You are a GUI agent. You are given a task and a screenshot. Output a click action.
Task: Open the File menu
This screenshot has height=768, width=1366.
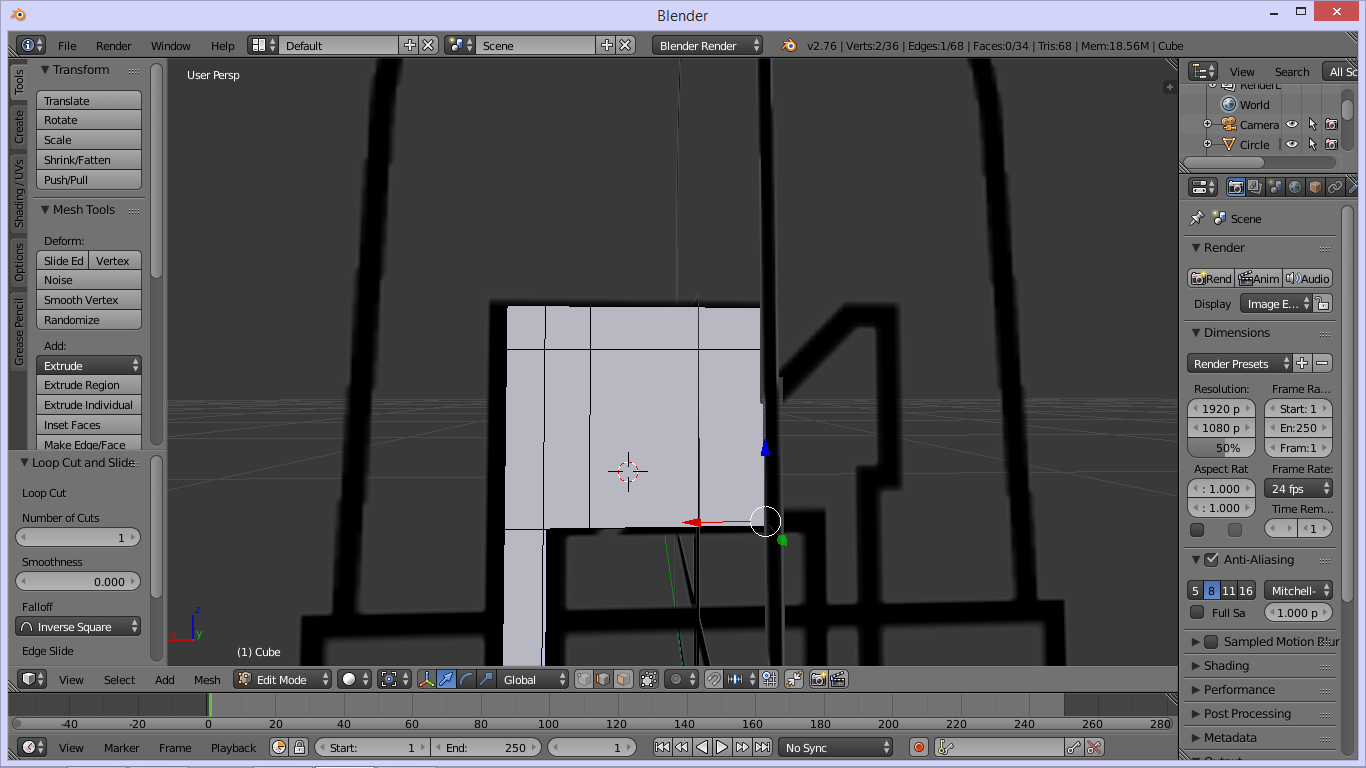pyautogui.click(x=67, y=45)
